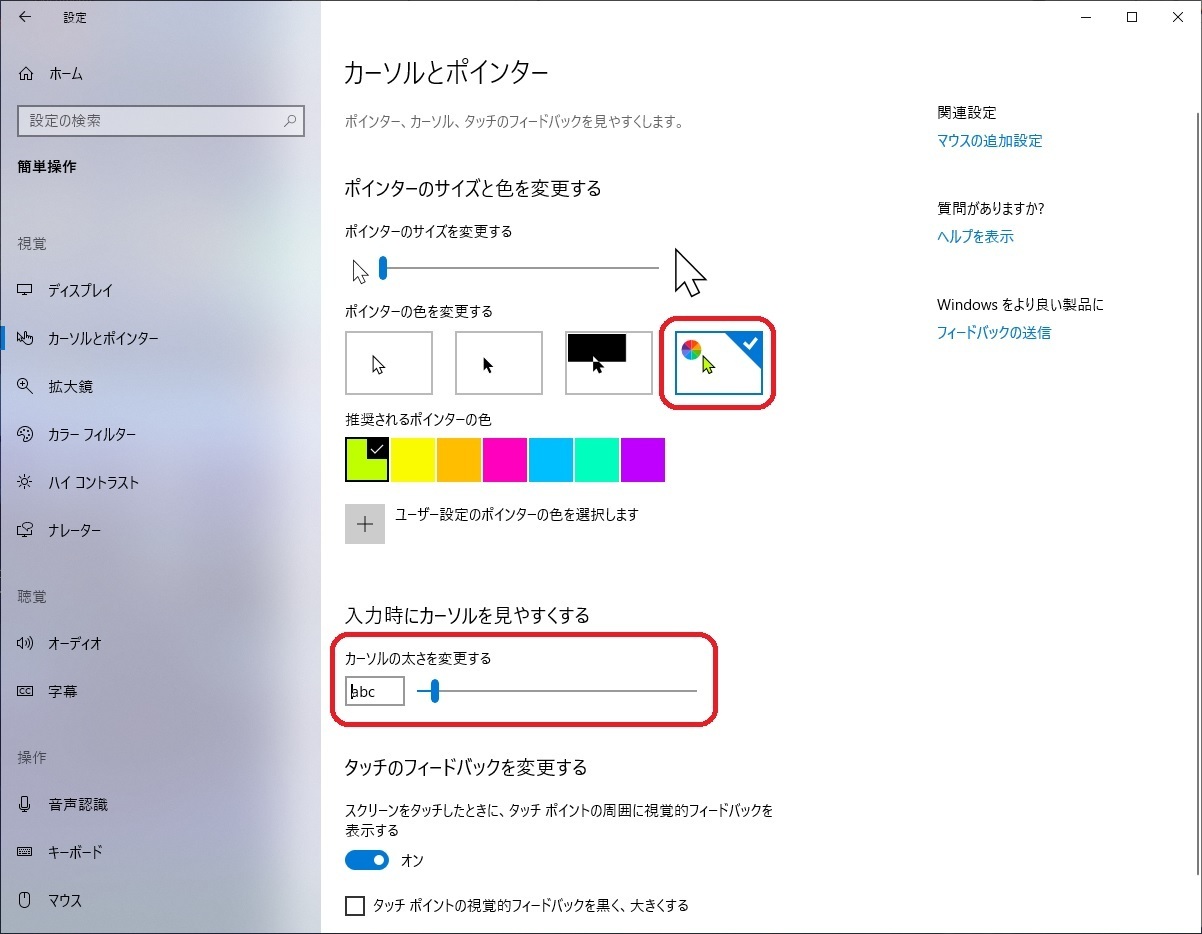Open ホーム from the sidebar
The image size is (1202, 934).
pos(65,74)
